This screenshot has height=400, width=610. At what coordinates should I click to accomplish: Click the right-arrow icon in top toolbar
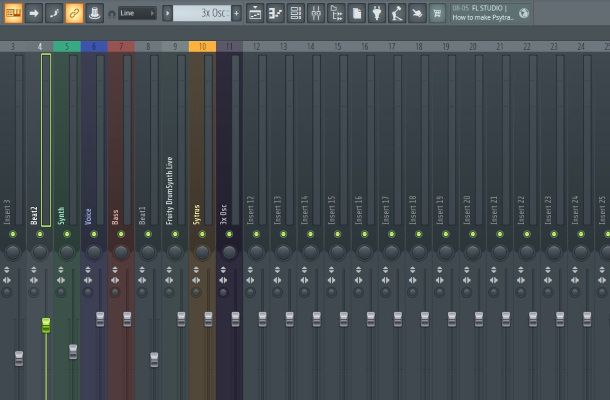33,13
